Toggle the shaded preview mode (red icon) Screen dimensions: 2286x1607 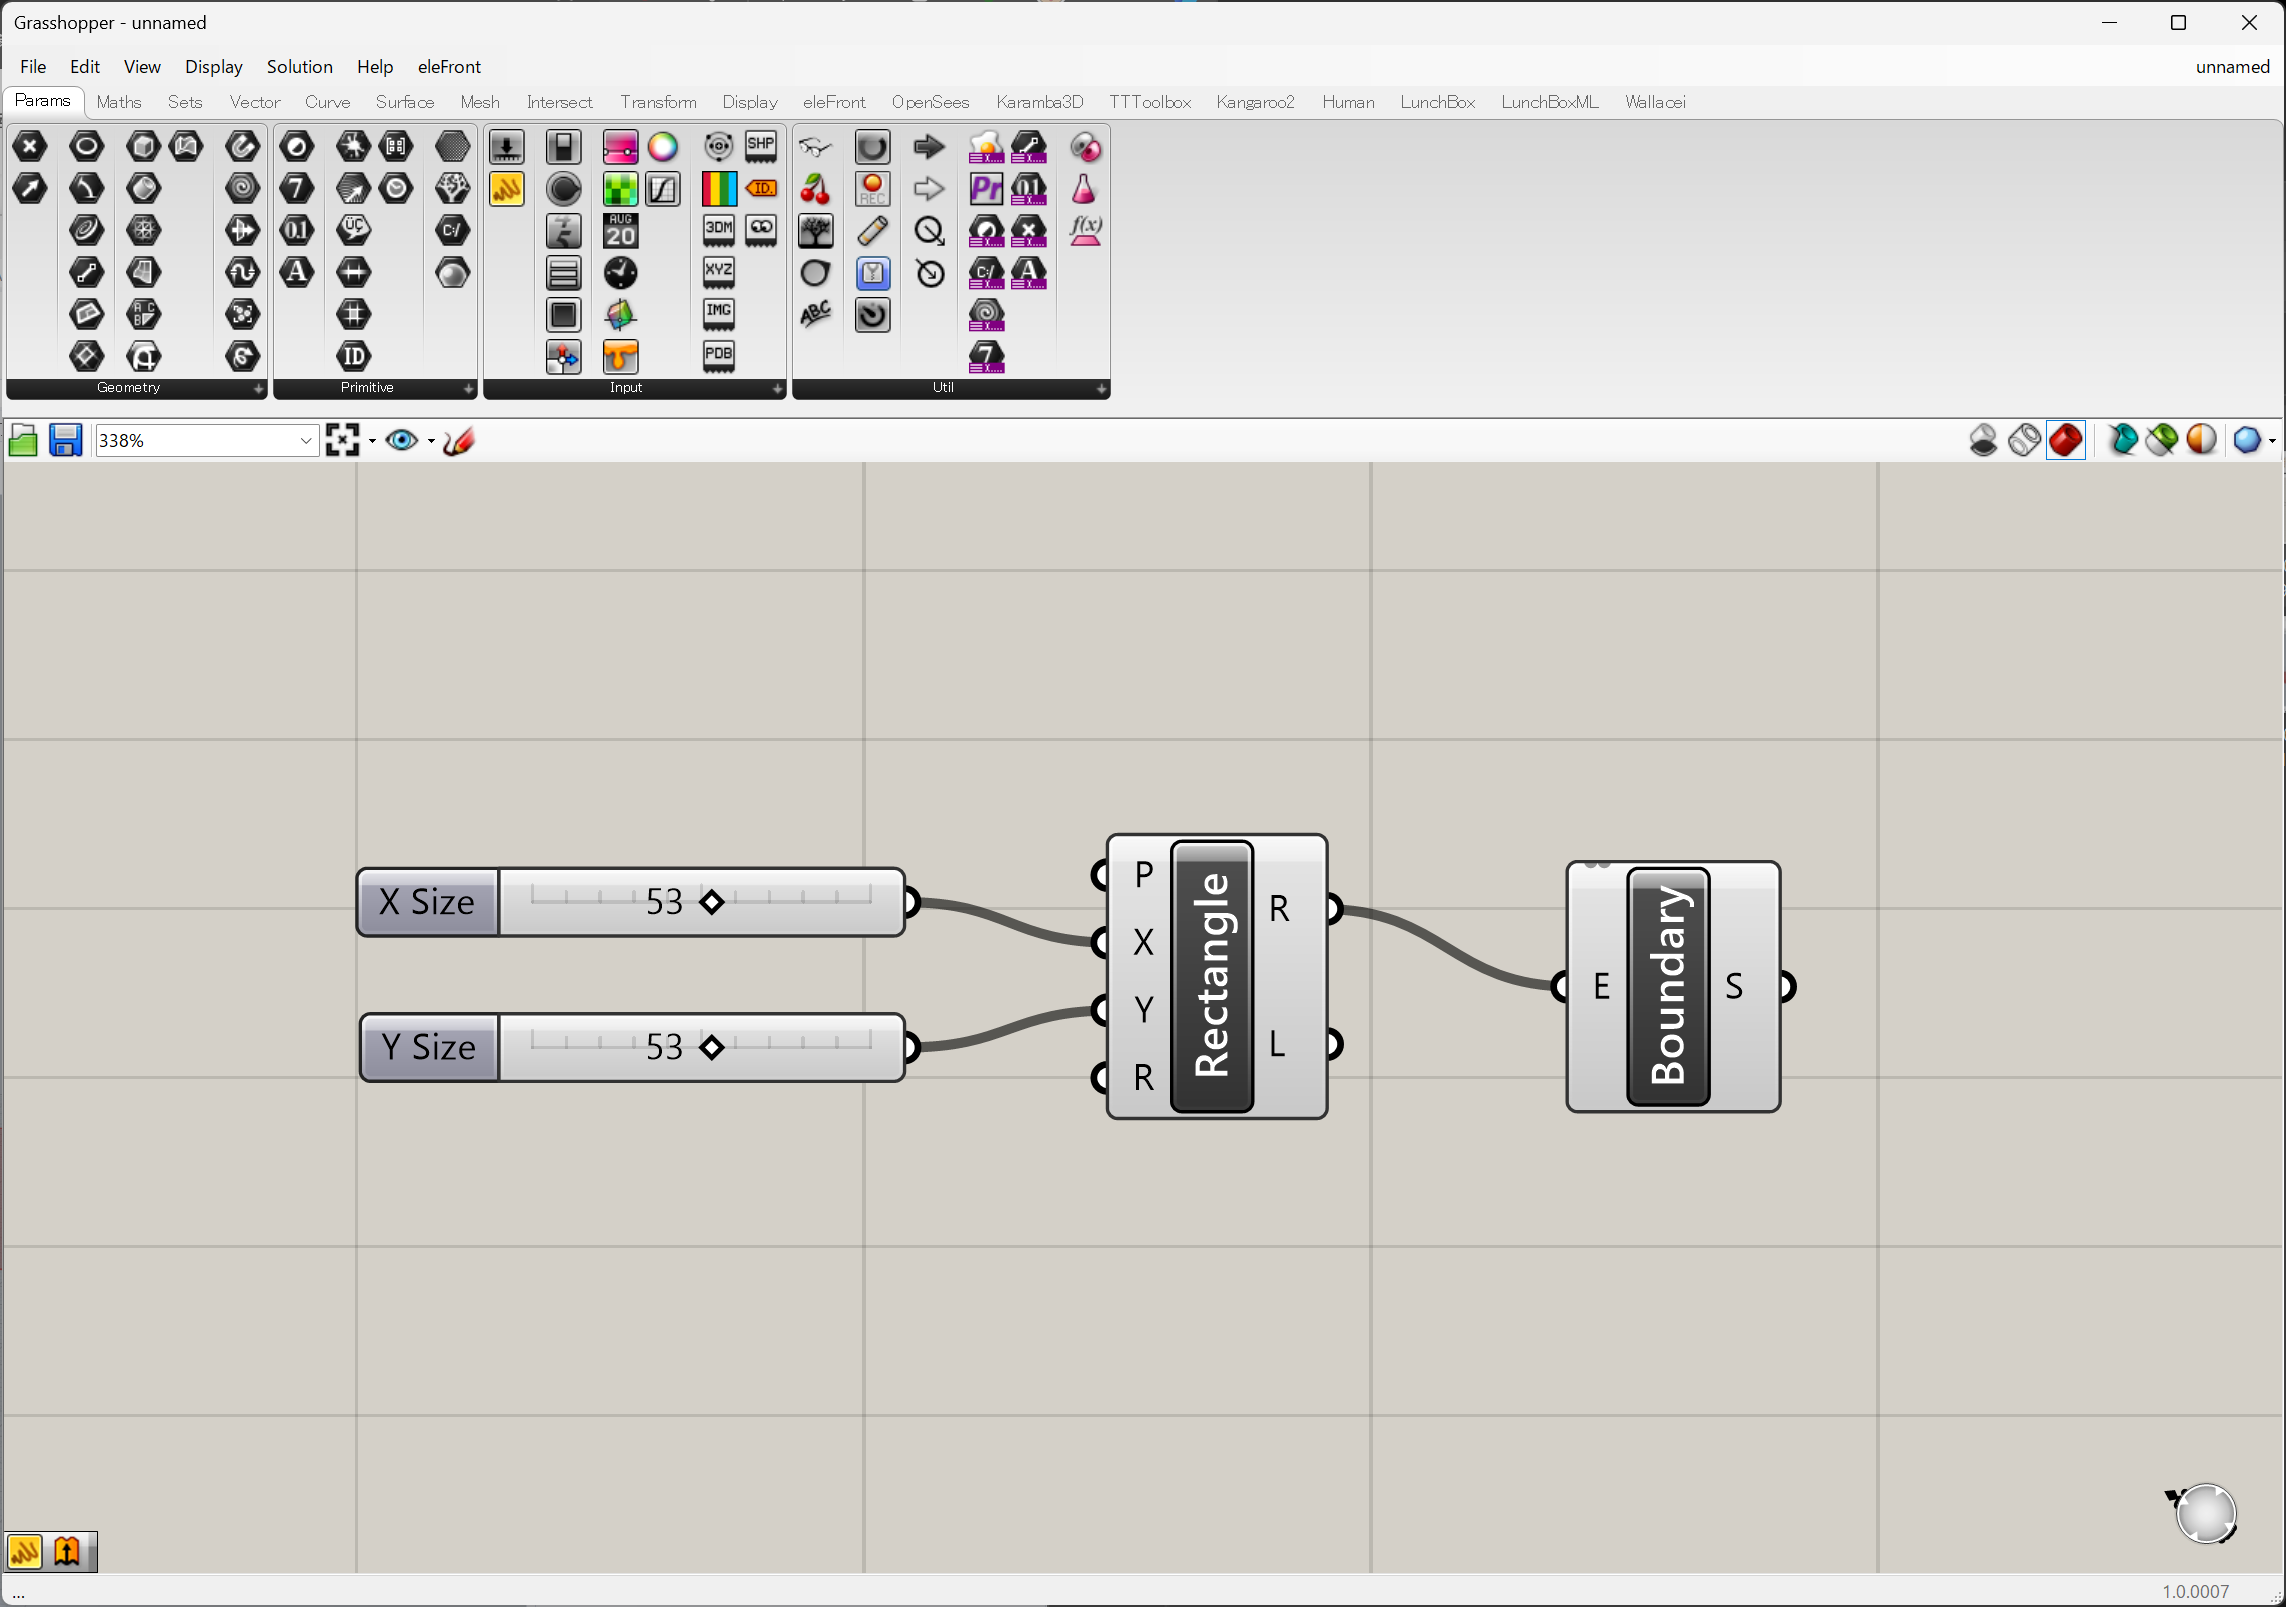pos(2065,440)
